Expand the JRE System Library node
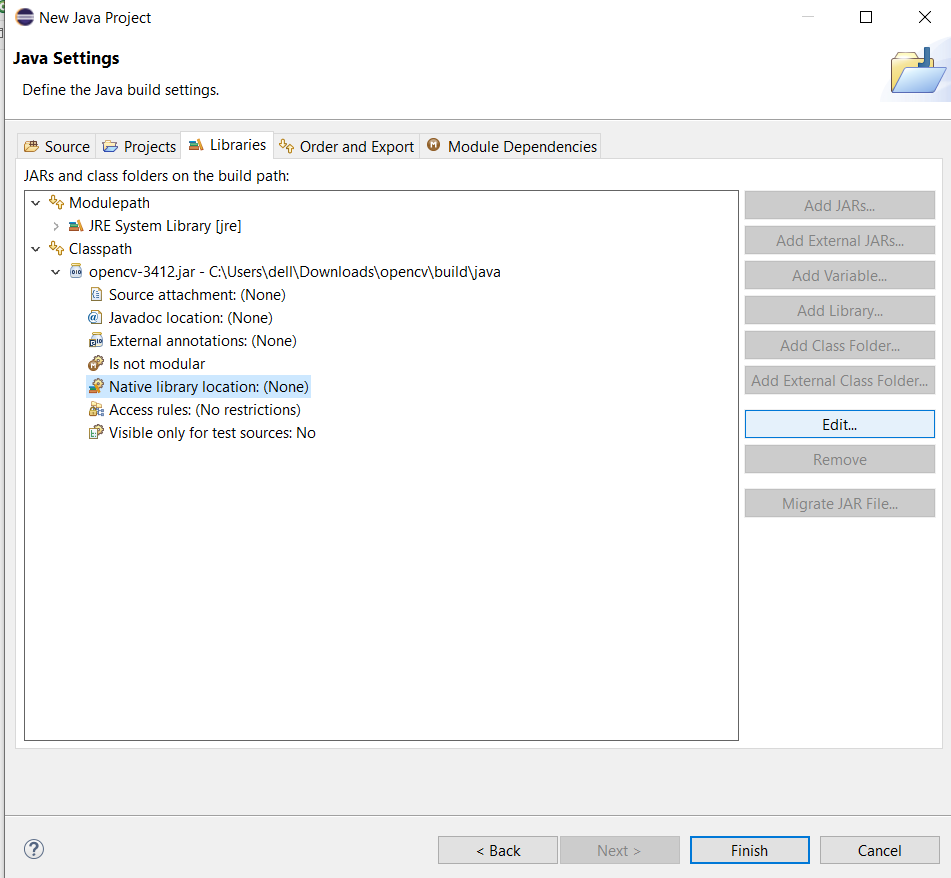951x878 pixels. tap(56, 226)
